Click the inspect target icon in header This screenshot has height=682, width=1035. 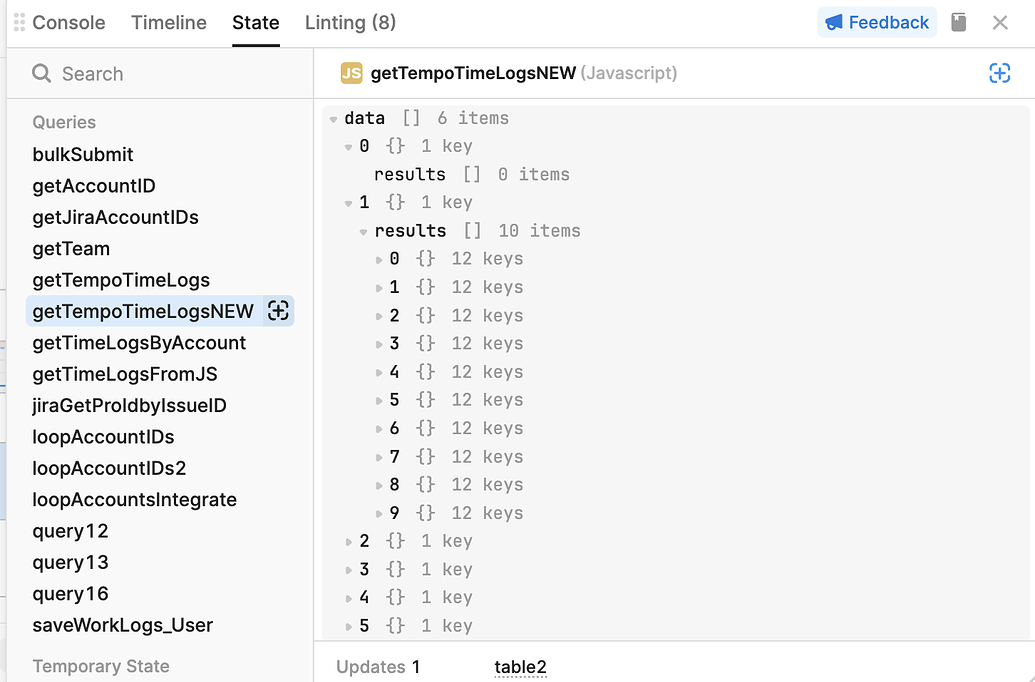click(999, 73)
